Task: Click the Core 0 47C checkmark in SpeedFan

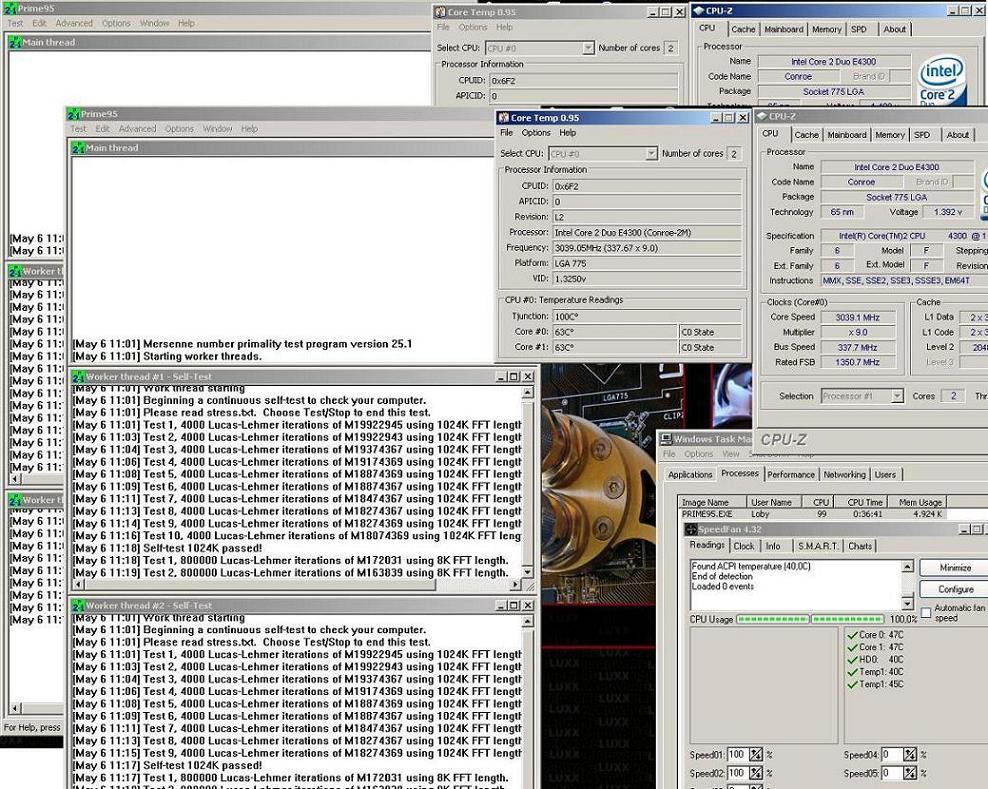Action: pyautogui.click(x=852, y=635)
